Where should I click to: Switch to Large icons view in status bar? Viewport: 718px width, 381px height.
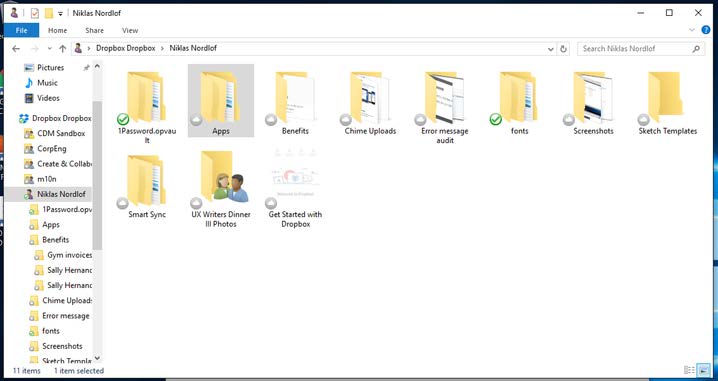[x=703, y=370]
